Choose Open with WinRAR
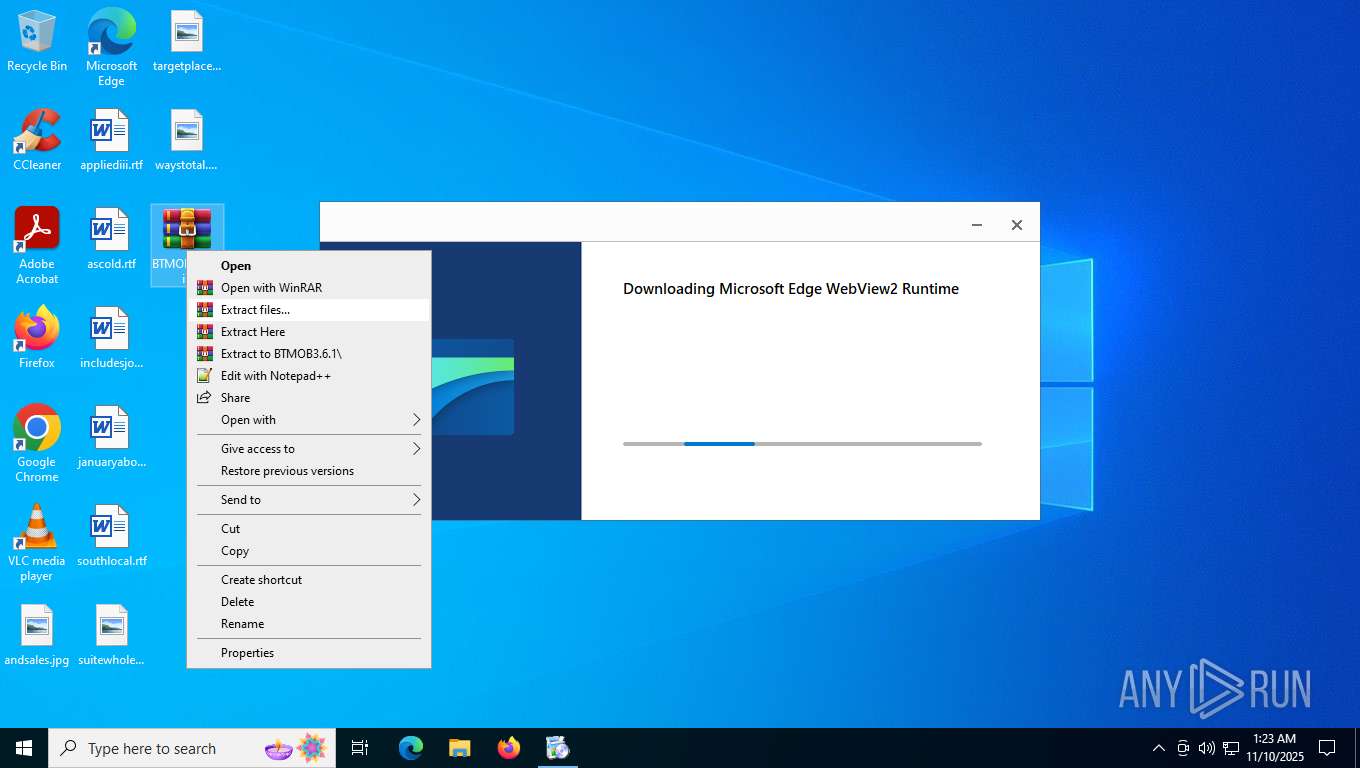 [x=309, y=288]
